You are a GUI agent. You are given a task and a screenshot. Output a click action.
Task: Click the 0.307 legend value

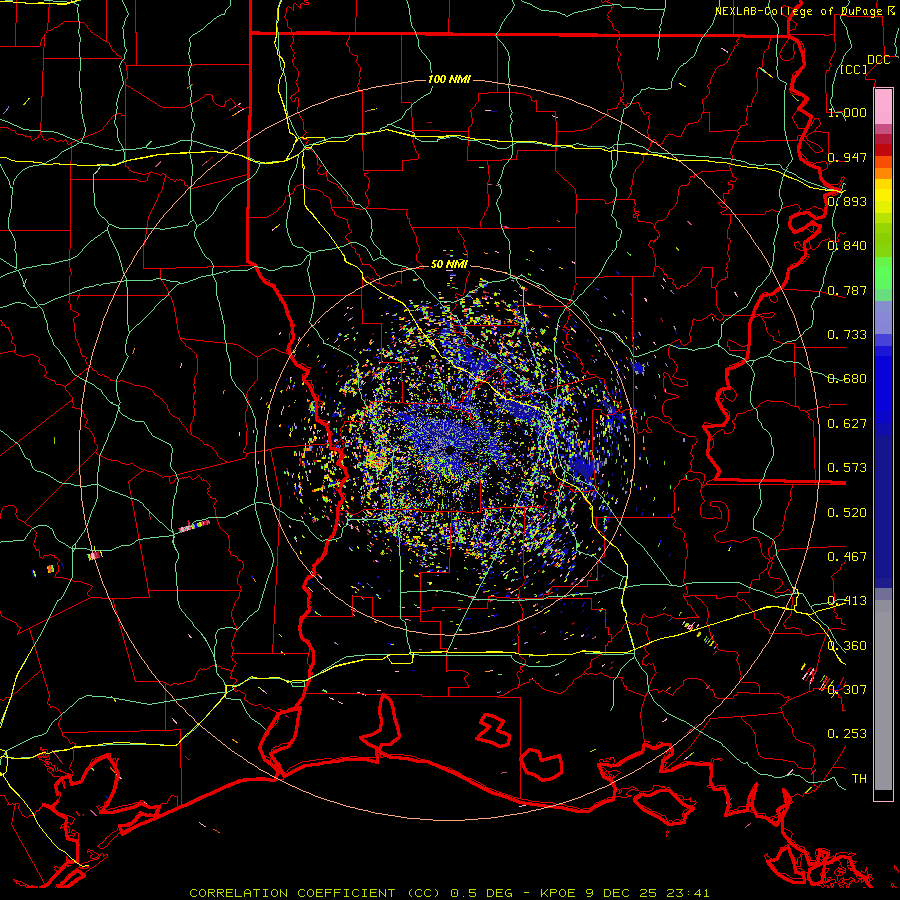point(847,690)
